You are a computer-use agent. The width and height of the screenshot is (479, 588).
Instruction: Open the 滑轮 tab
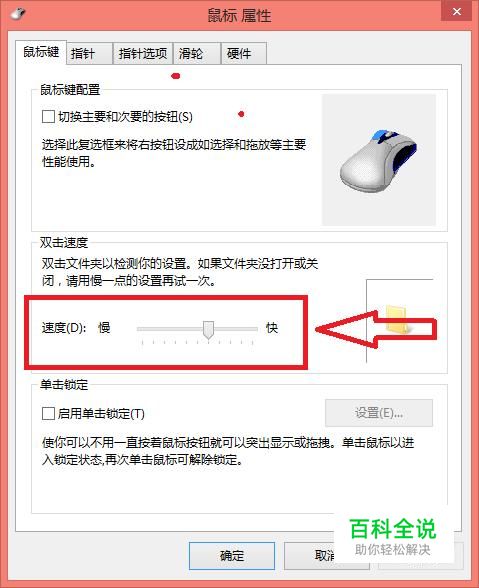point(197,54)
